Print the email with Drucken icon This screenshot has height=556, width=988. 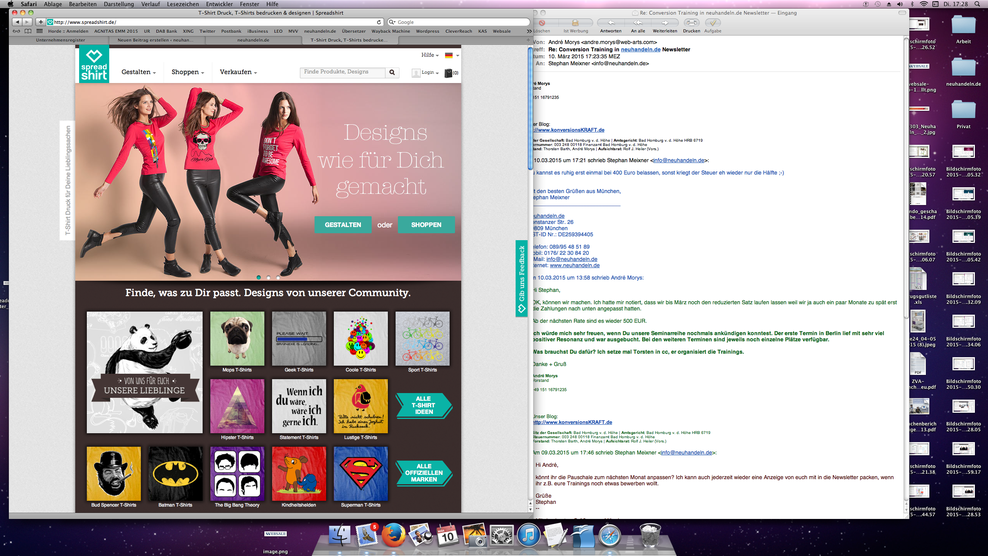tap(691, 23)
